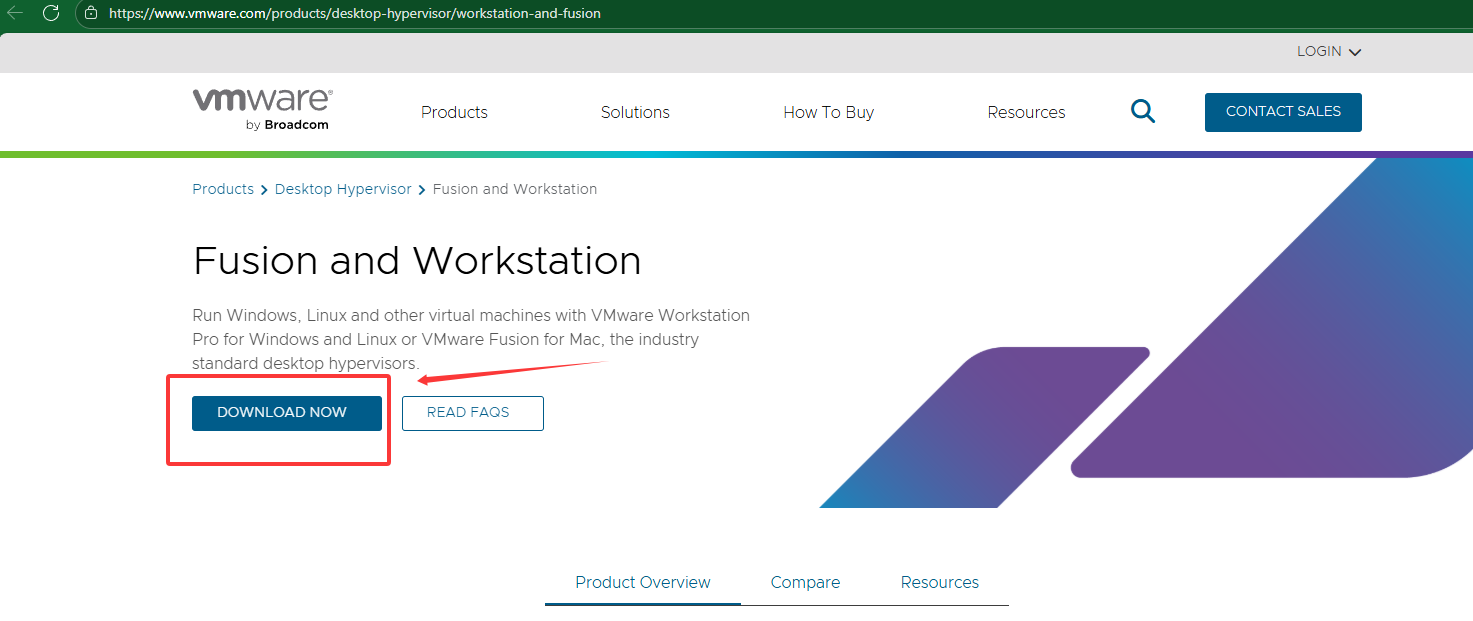Focus the address bar URL
Screen dimensions: 1473x621
coord(355,13)
